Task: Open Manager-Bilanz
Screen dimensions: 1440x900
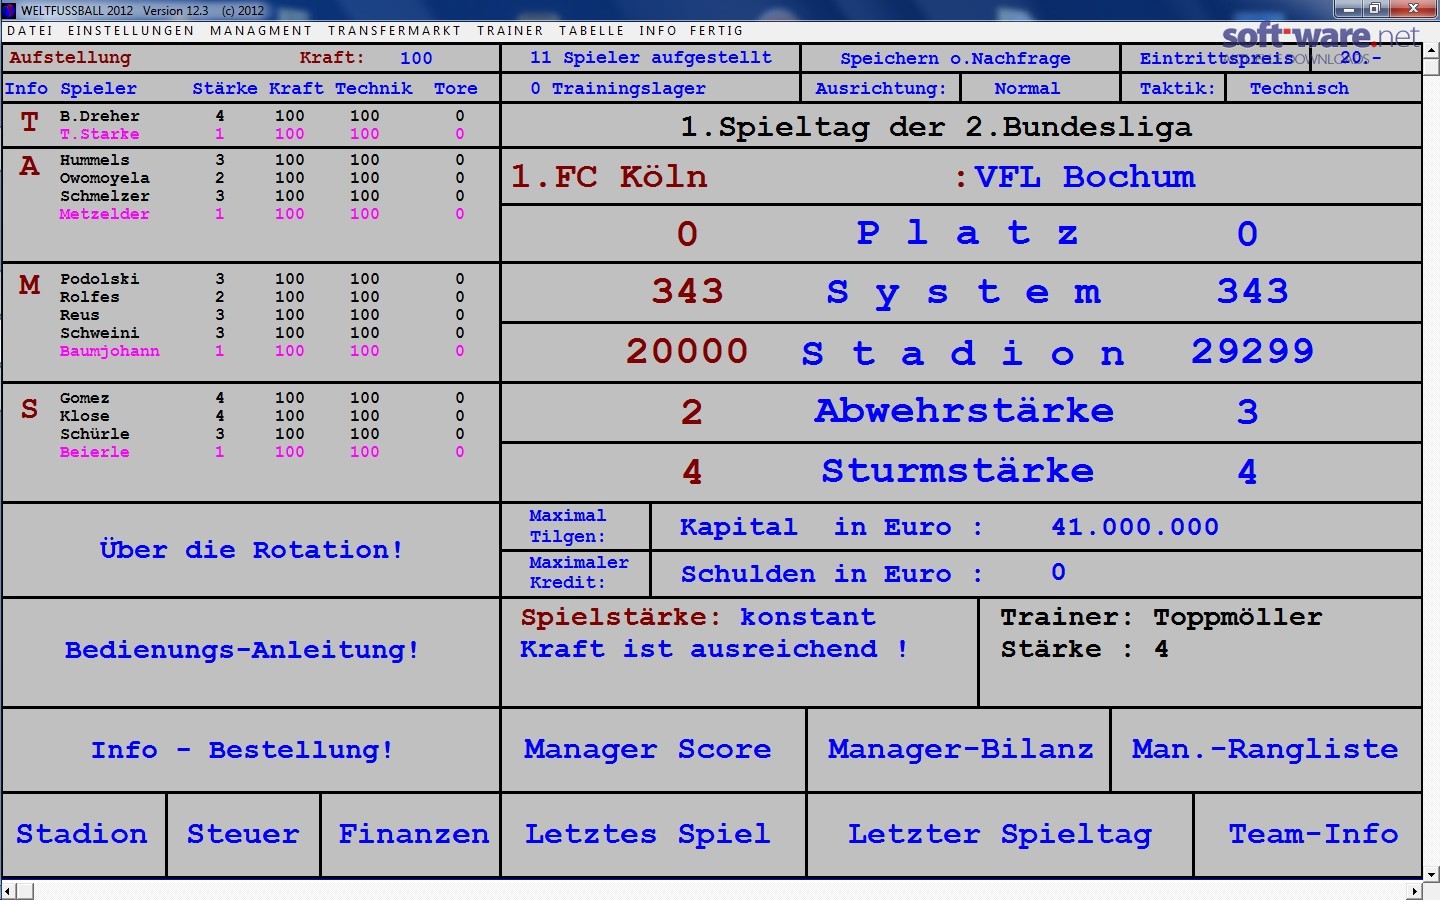Action: [958, 750]
